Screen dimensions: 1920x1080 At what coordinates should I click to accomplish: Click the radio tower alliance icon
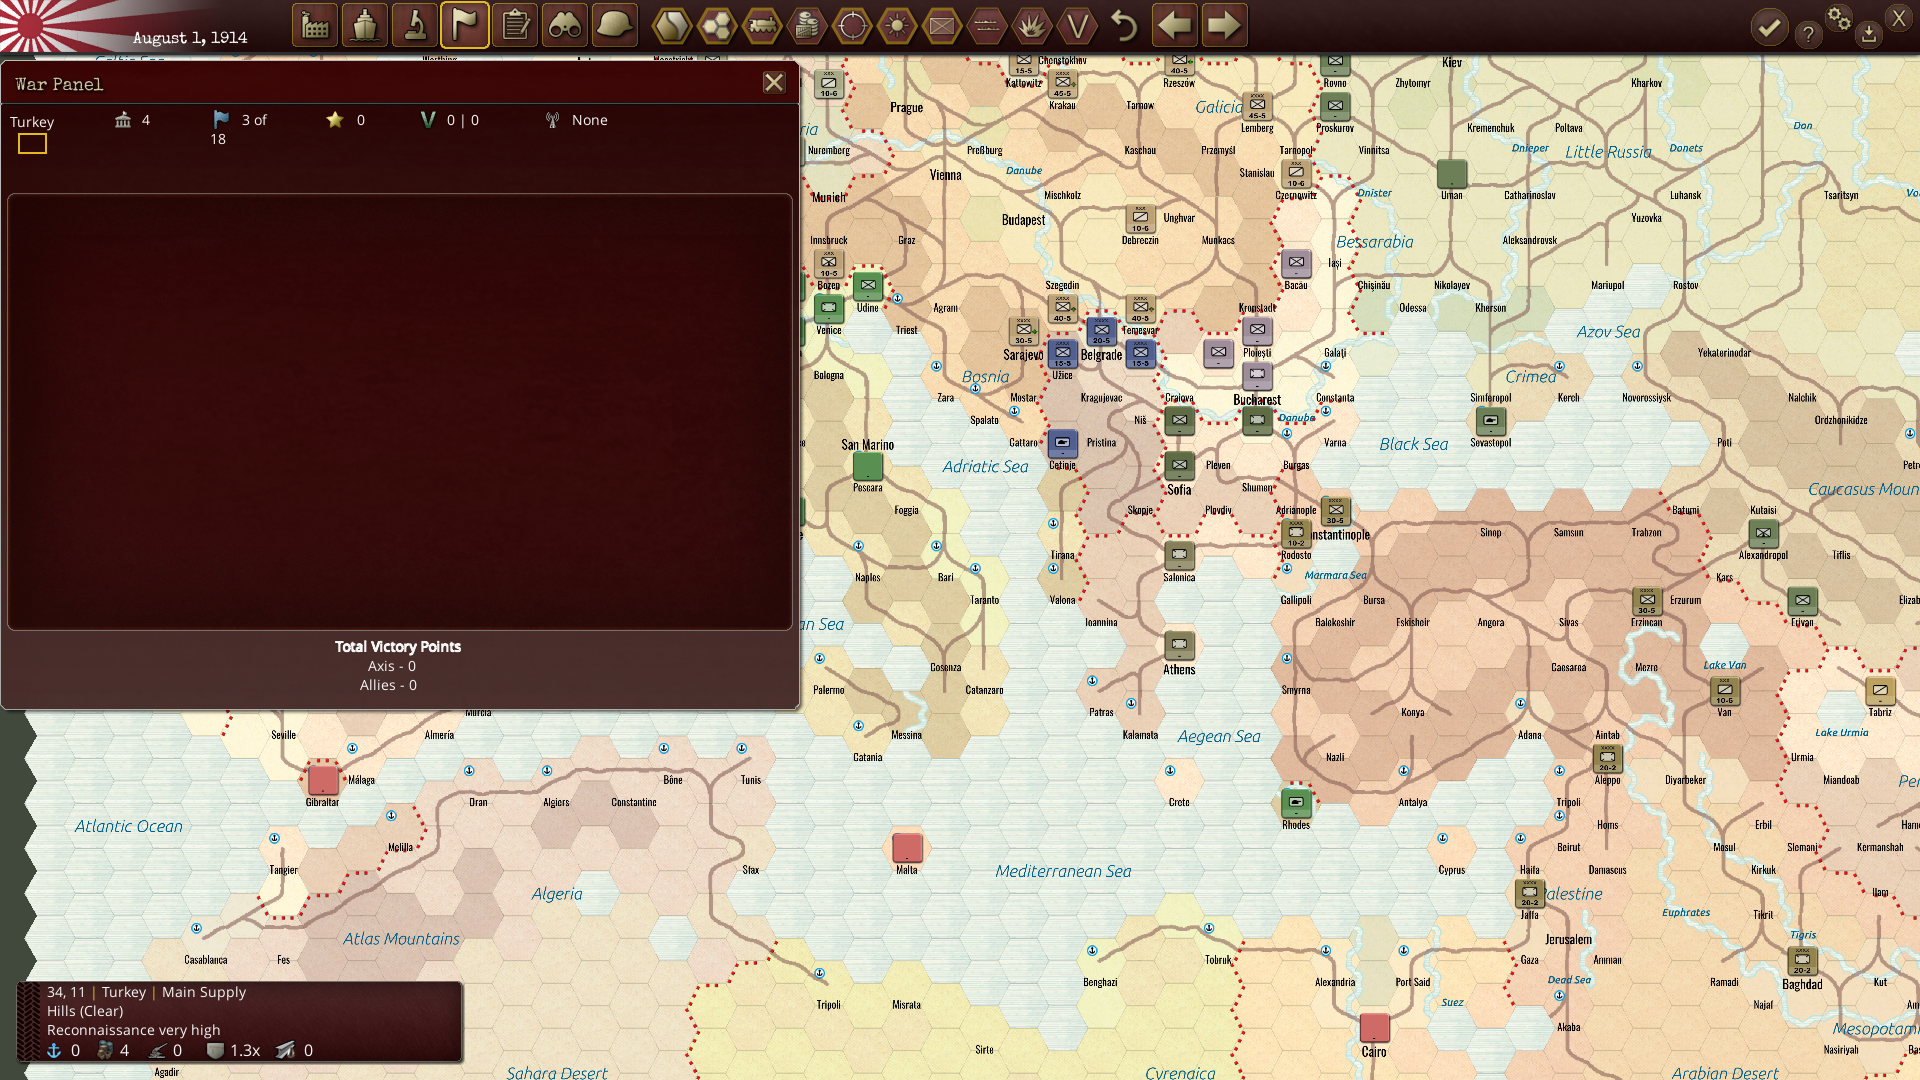coord(552,120)
